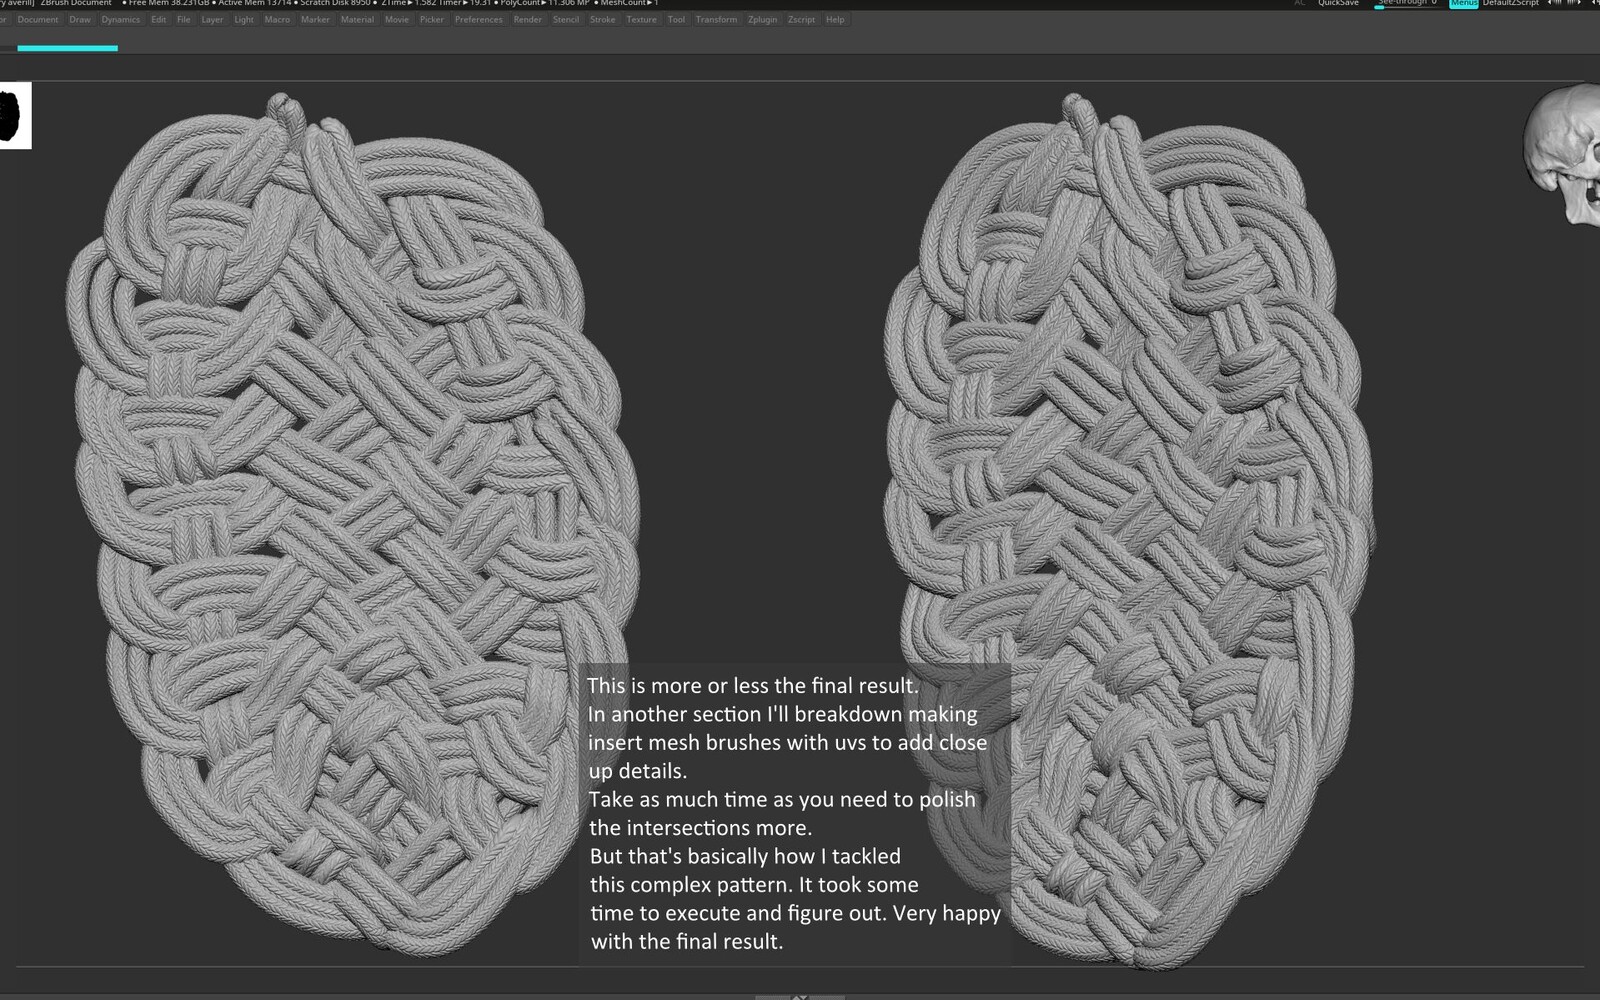Open the Texture menu
1600x1000 pixels.
pyautogui.click(x=642, y=20)
